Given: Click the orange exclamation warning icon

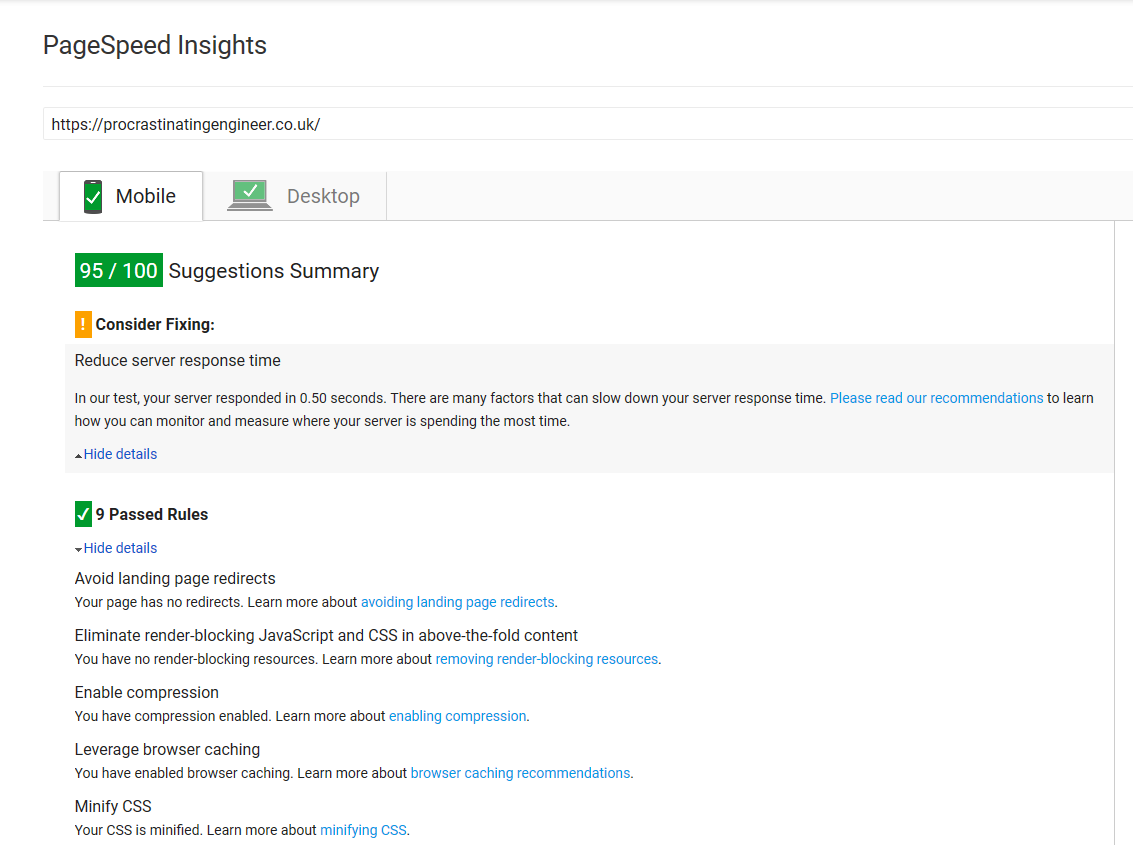Looking at the screenshot, I should (83, 325).
